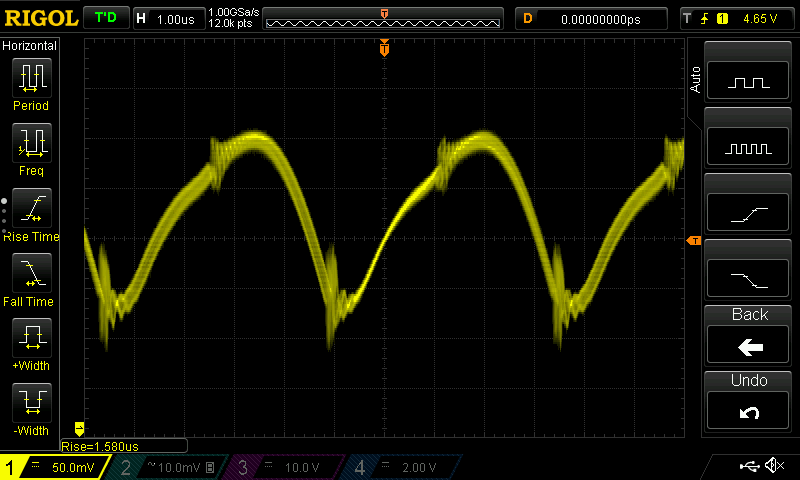
Task: Click the muted speaker sound icon
Action: 774,465
